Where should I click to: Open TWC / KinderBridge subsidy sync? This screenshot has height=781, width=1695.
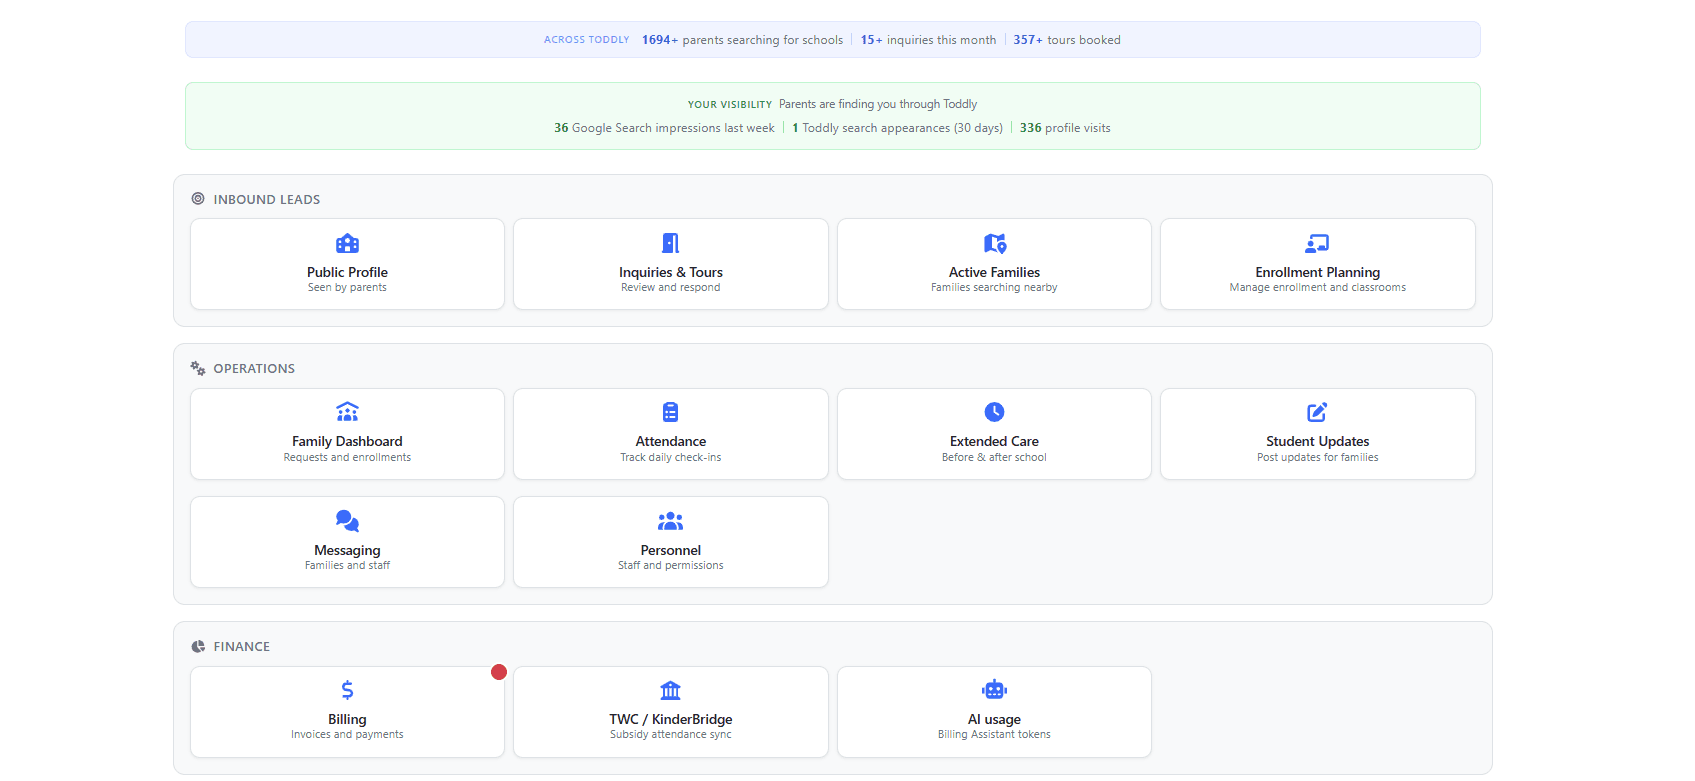(x=671, y=719)
